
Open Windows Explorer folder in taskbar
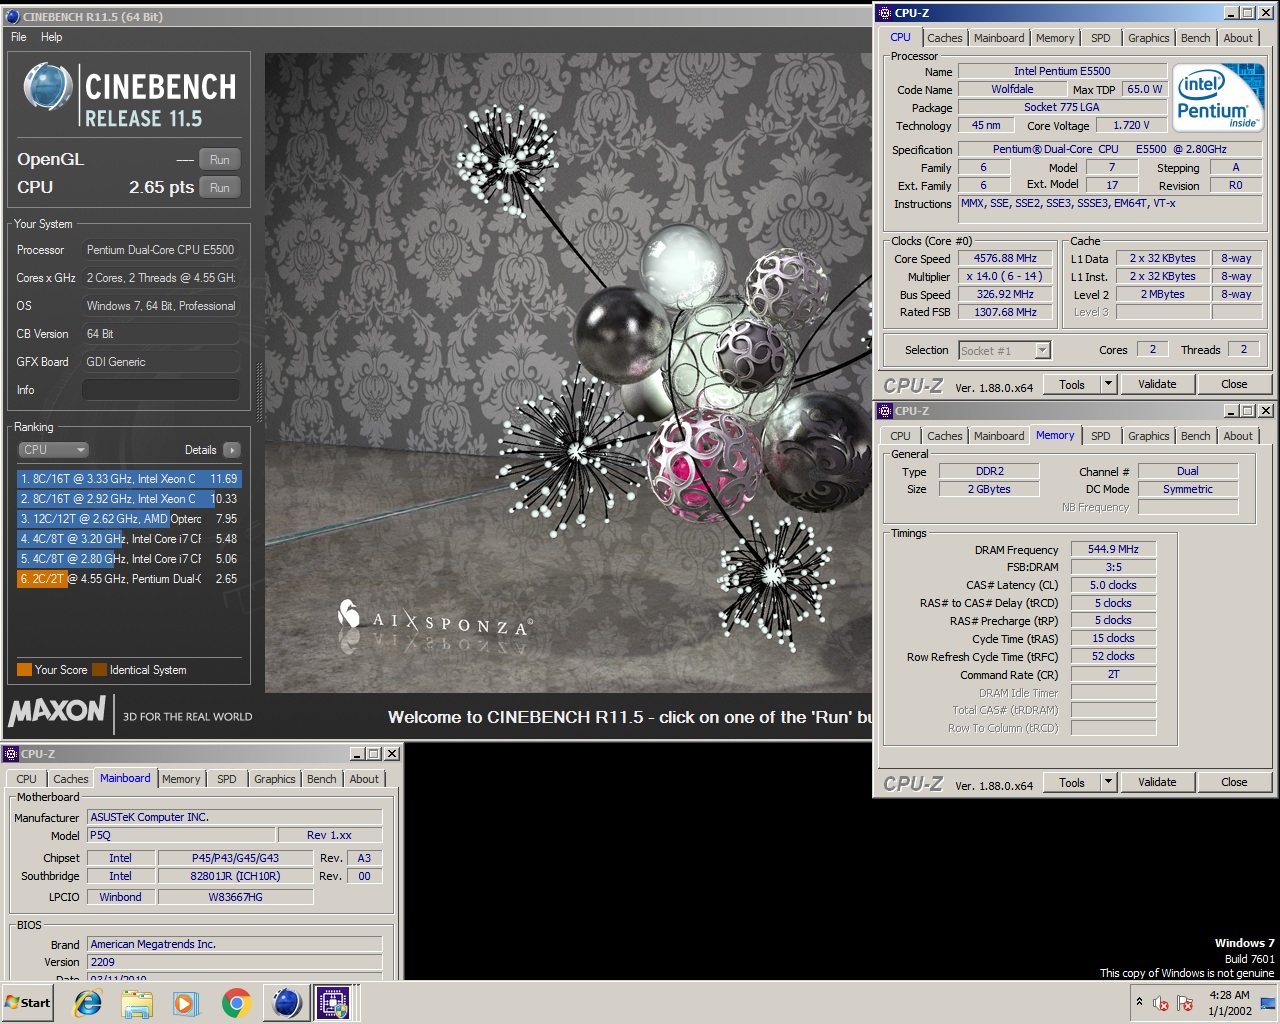click(x=137, y=1003)
